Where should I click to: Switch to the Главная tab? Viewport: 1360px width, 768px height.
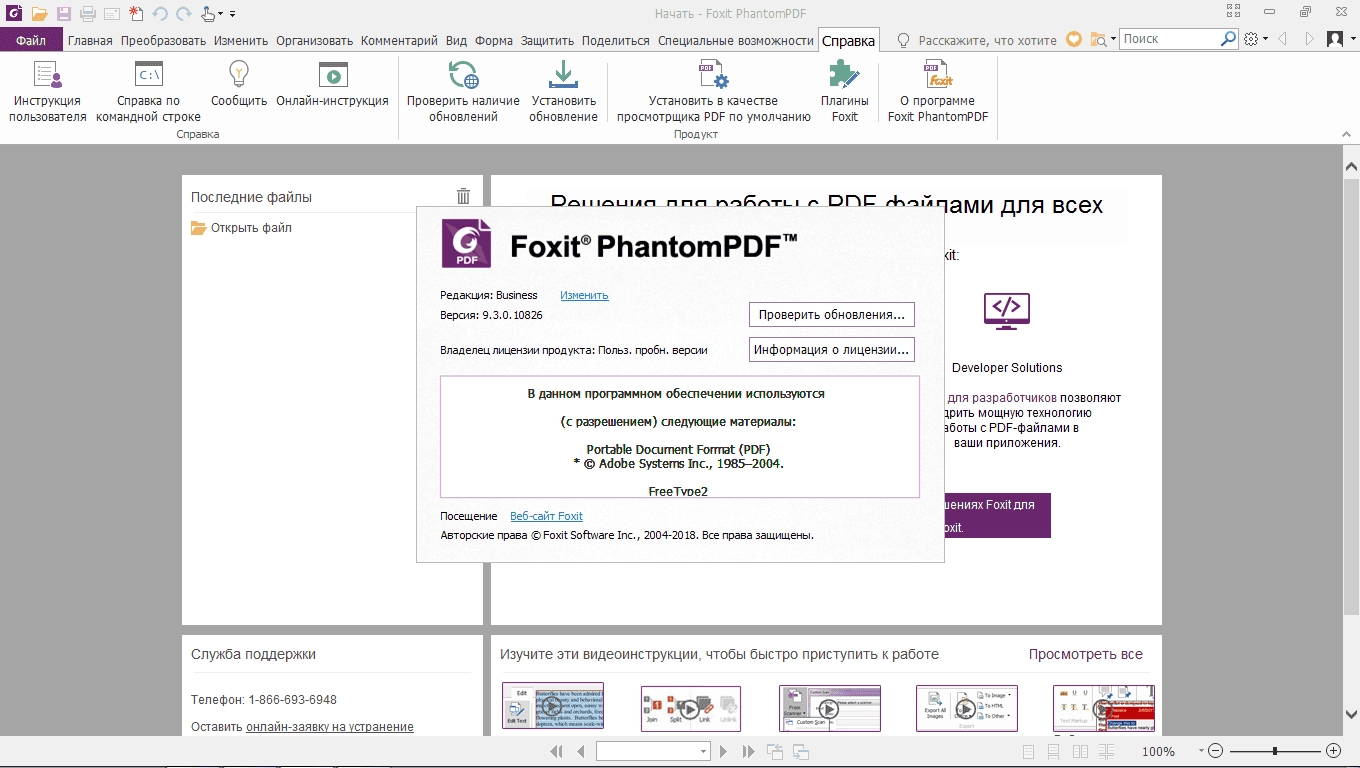pos(90,40)
